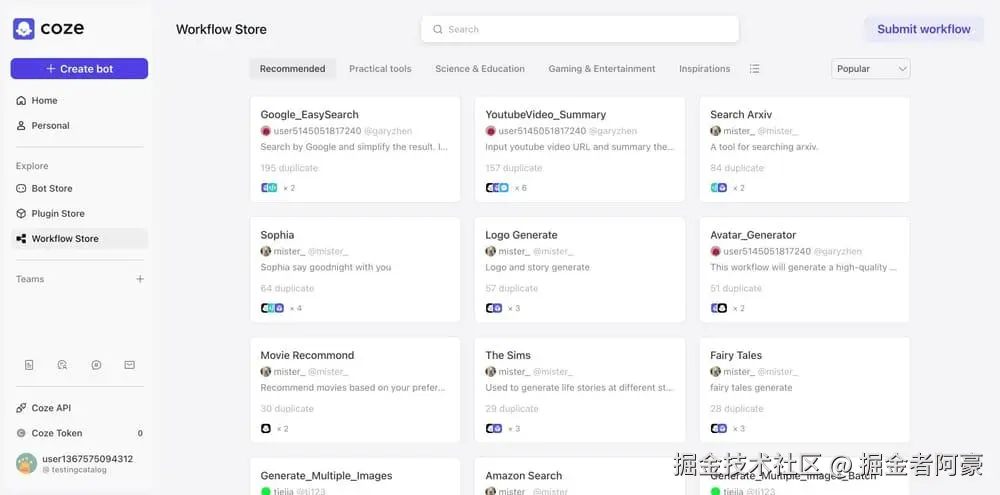
Task: Click model icons on Fairy Tales card
Action: [719, 429]
